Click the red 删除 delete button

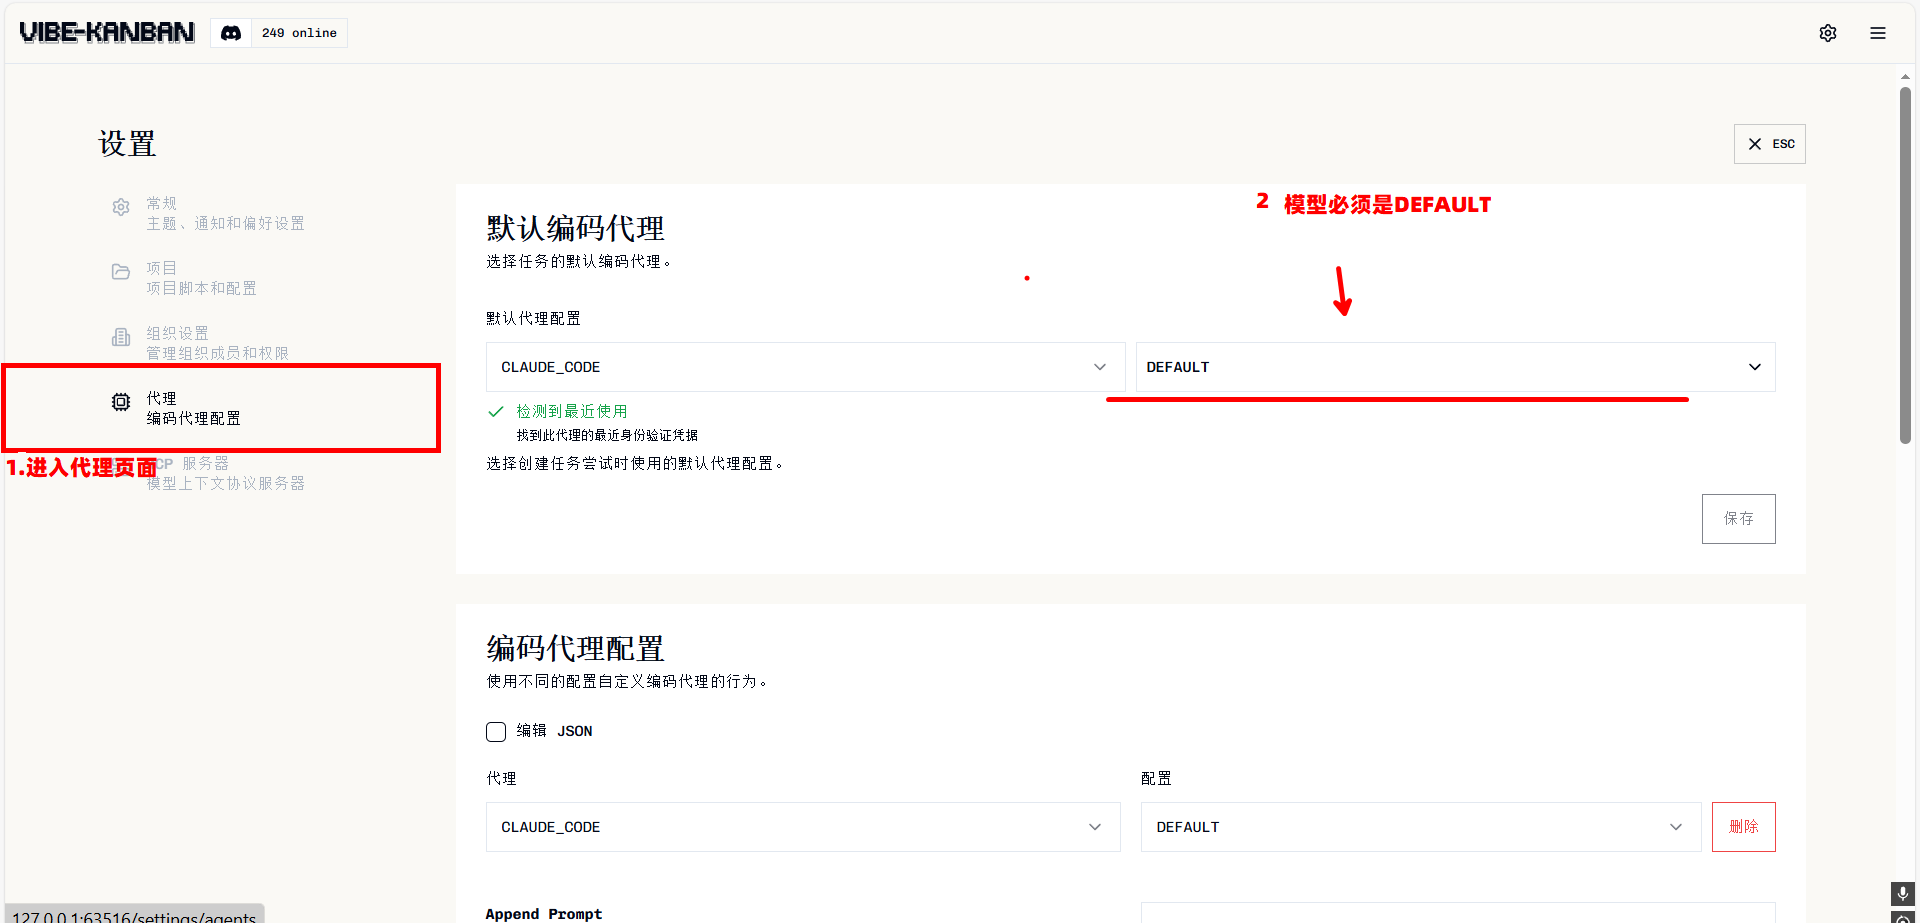[1743, 827]
